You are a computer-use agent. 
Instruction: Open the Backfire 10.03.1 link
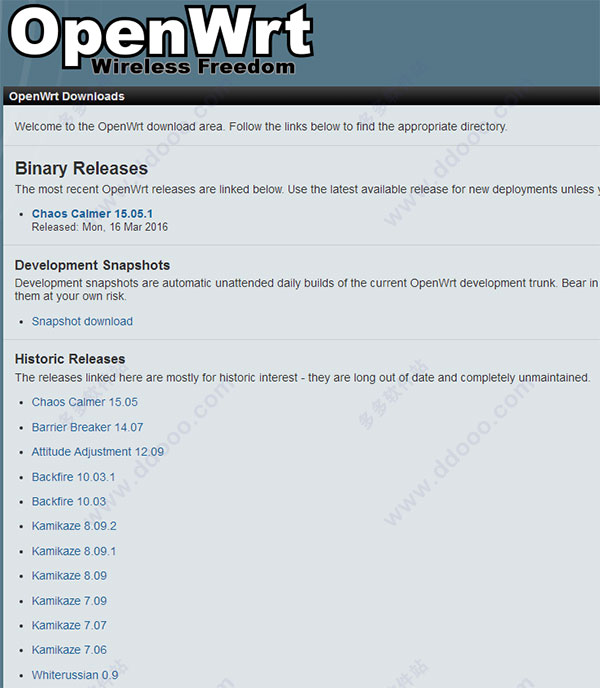tap(73, 477)
